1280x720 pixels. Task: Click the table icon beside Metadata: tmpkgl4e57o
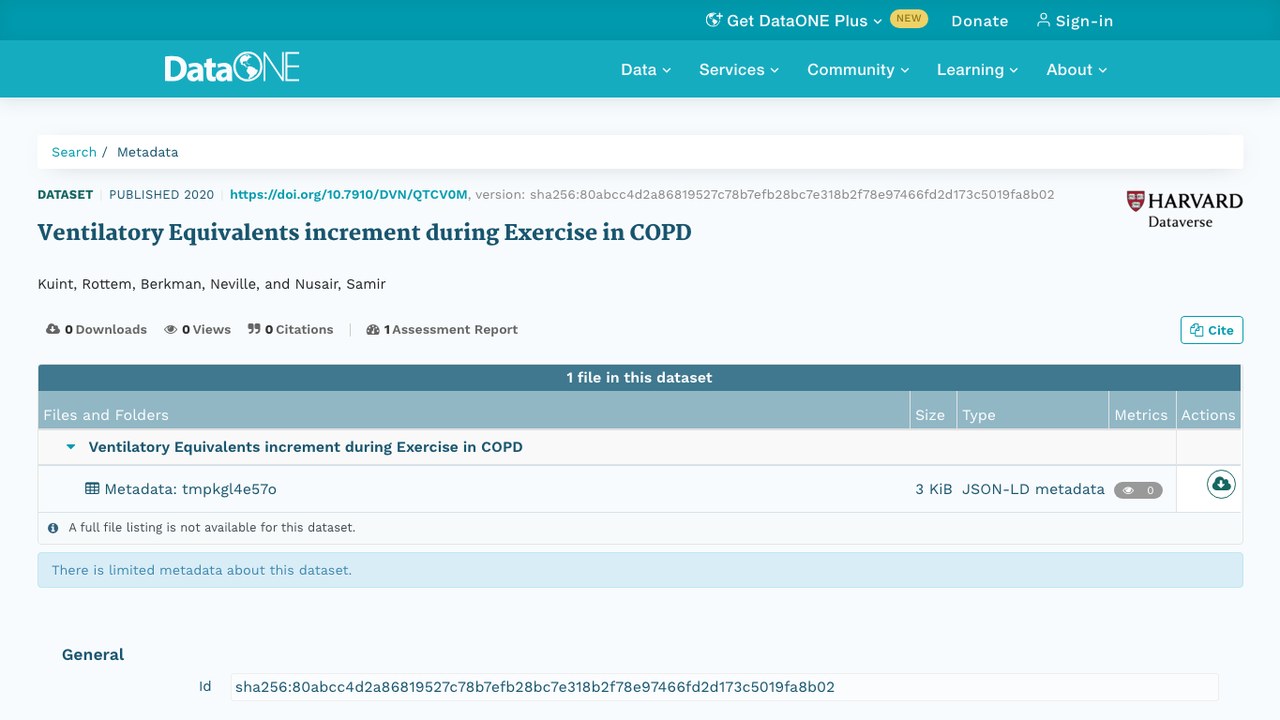pos(92,489)
